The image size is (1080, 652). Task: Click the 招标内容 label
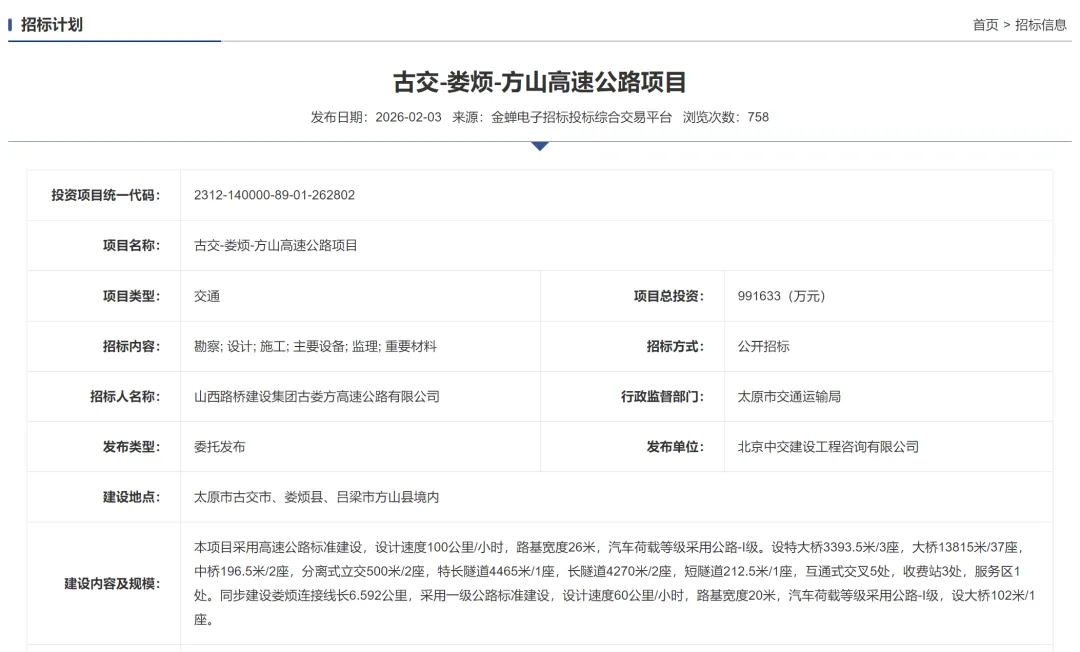132,346
